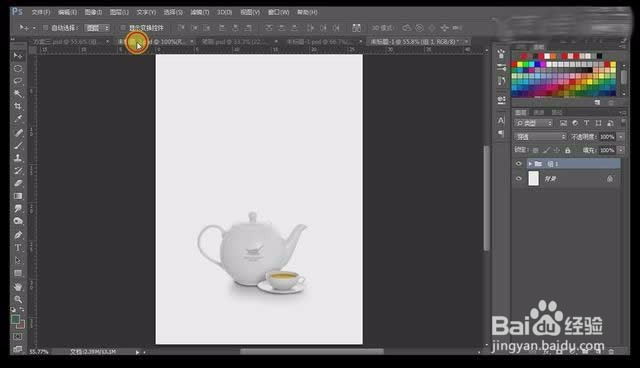Open the layer filter type dropdown

pyautogui.click(x=533, y=123)
